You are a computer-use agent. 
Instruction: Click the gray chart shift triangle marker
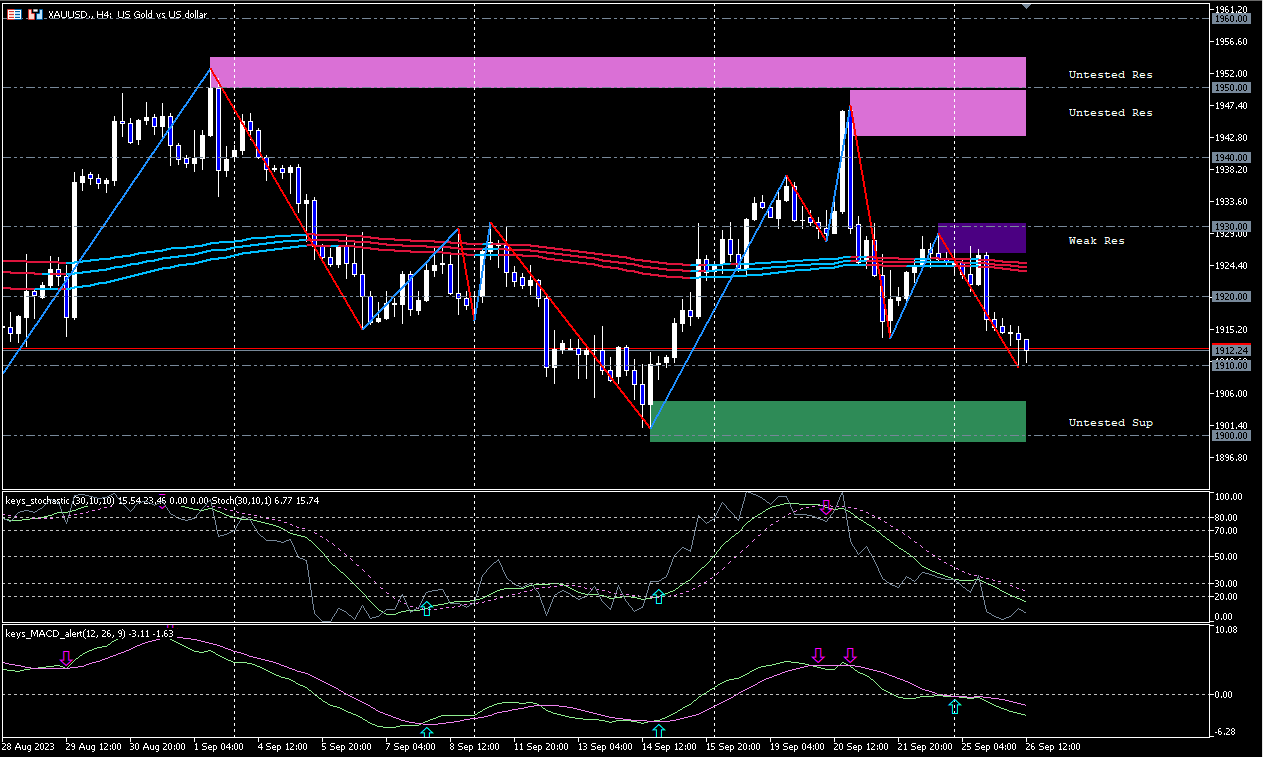pyautogui.click(x=1025, y=6)
